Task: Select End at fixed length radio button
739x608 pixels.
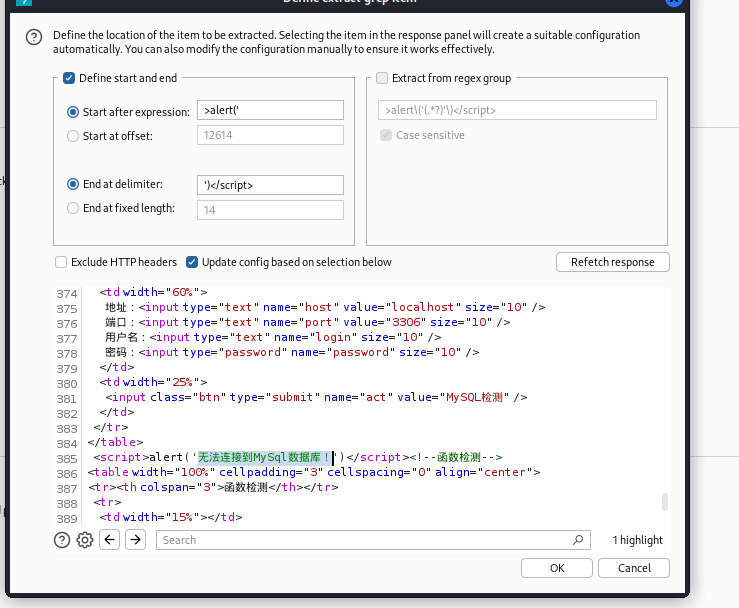Action: [x=73, y=209]
